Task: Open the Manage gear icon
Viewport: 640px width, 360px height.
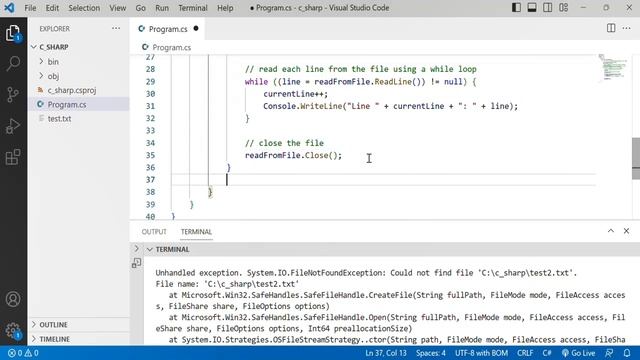Action: 13,330
